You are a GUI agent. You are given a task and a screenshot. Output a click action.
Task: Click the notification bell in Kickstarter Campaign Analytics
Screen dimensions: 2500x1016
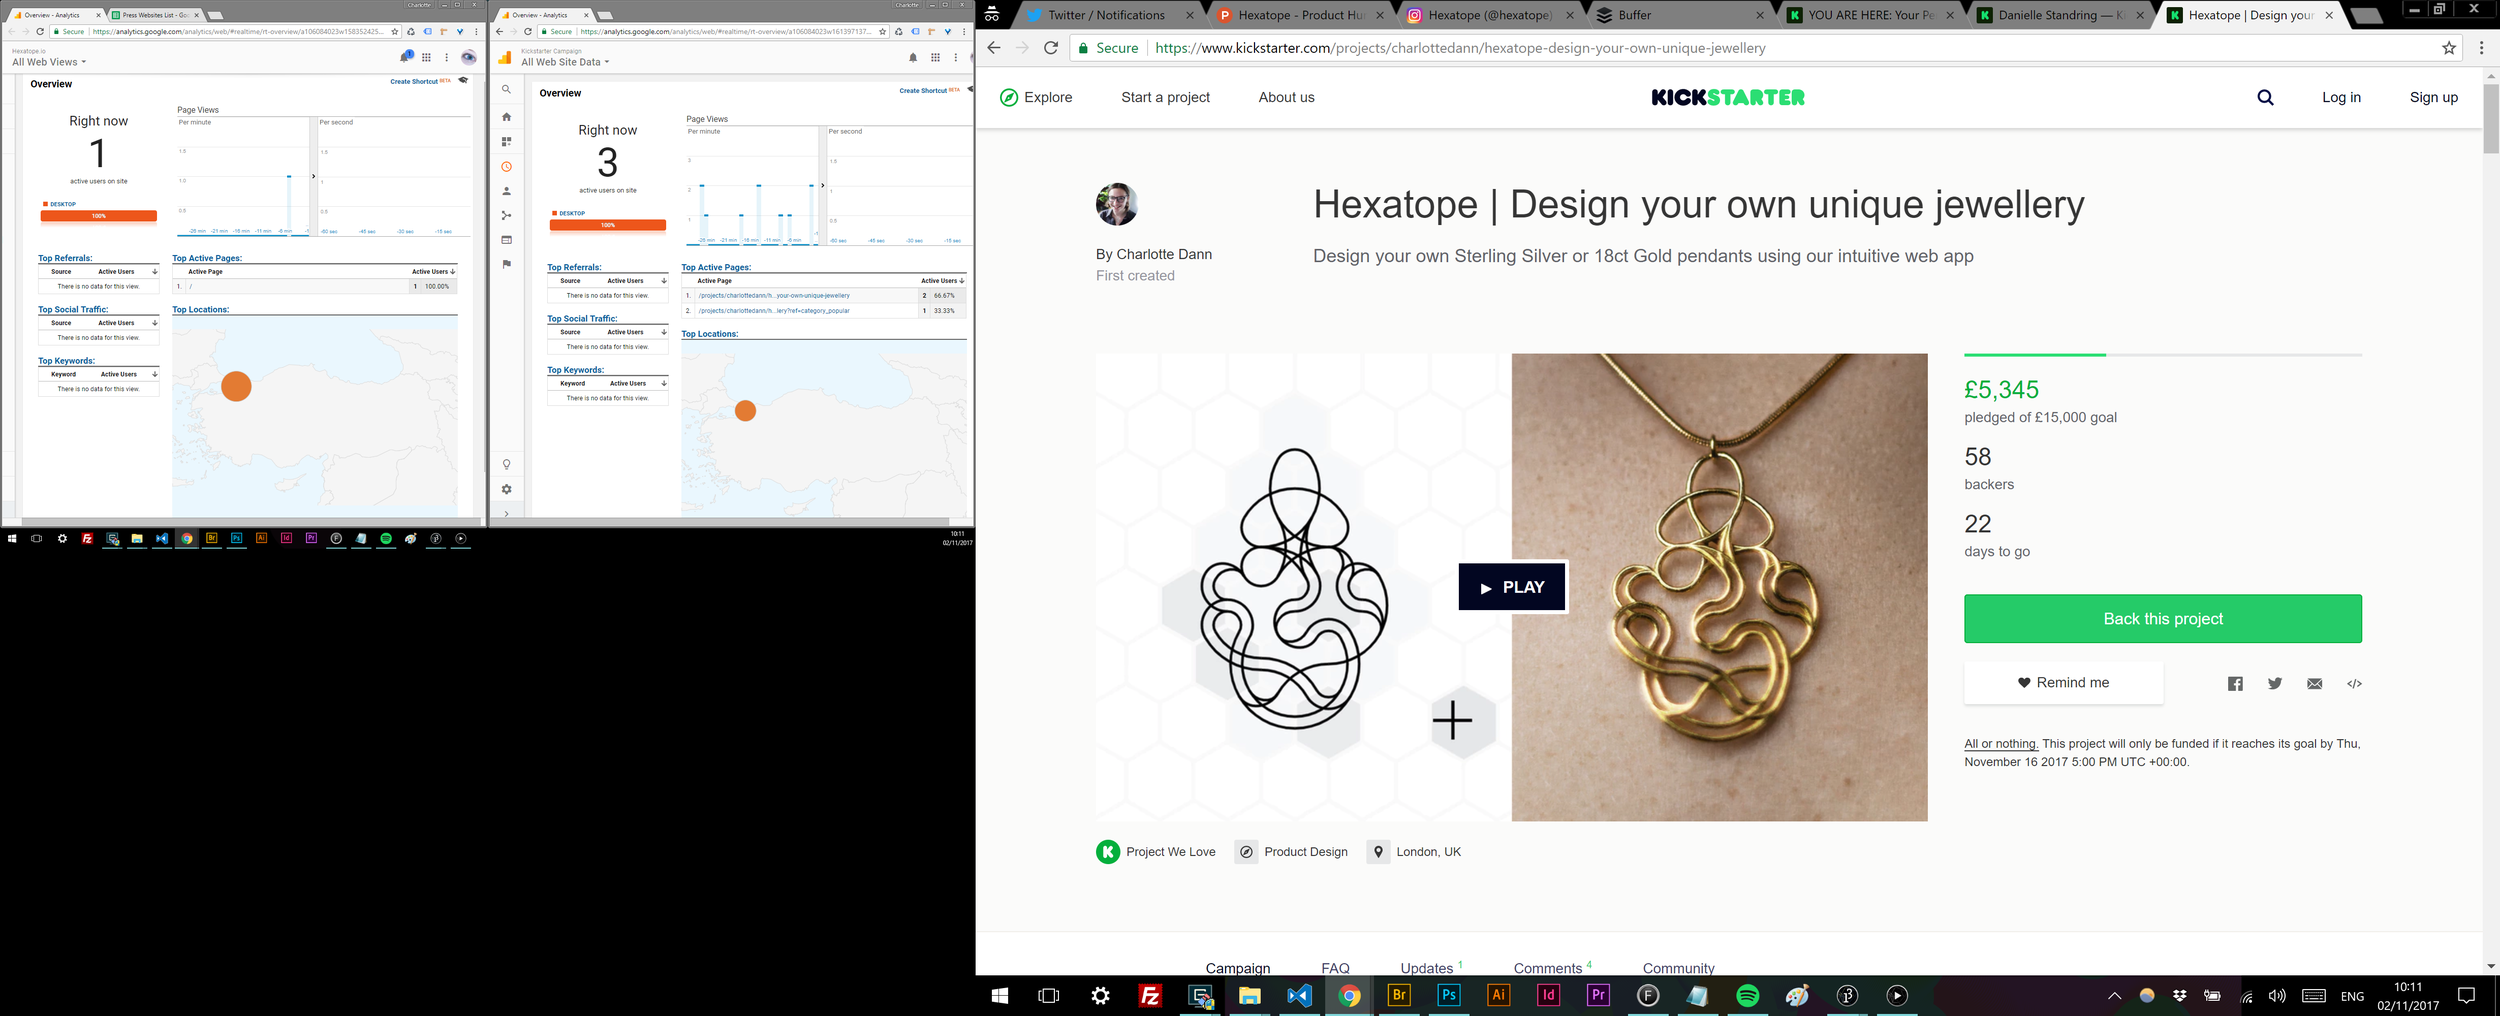tap(913, 57)
